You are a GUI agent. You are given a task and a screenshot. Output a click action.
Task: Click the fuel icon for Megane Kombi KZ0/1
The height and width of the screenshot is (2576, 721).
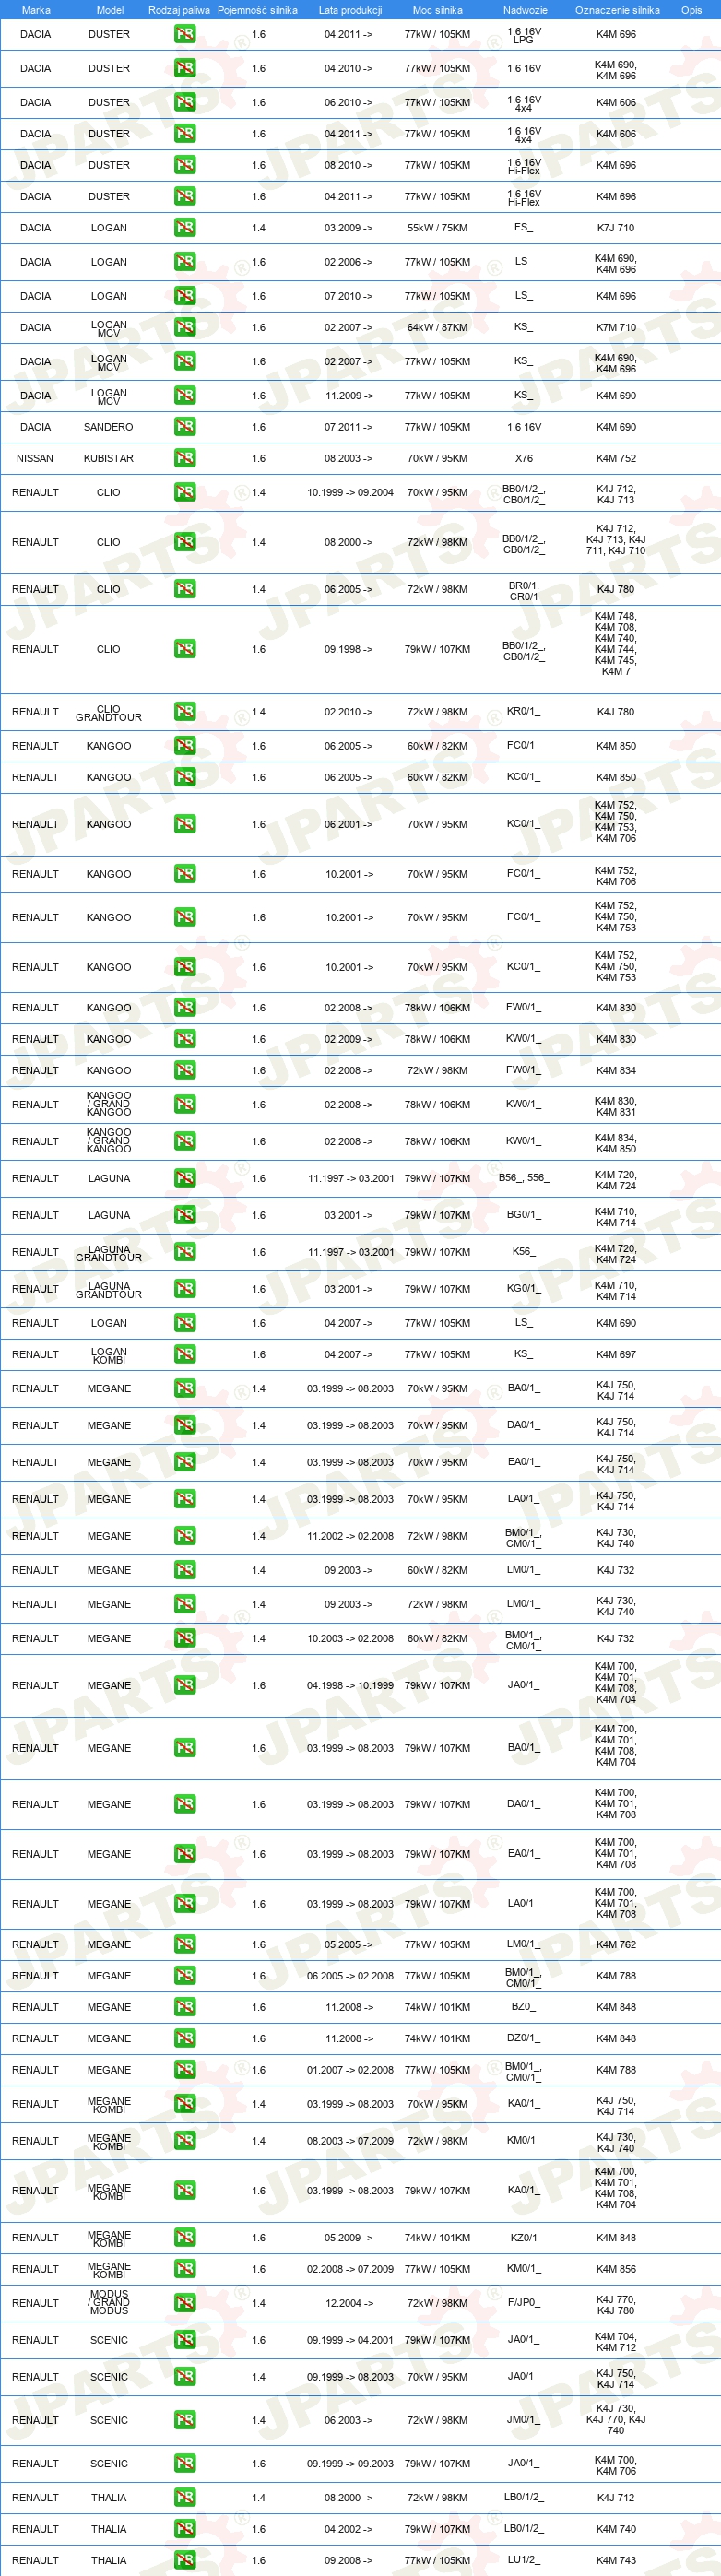coord(185,2238)
